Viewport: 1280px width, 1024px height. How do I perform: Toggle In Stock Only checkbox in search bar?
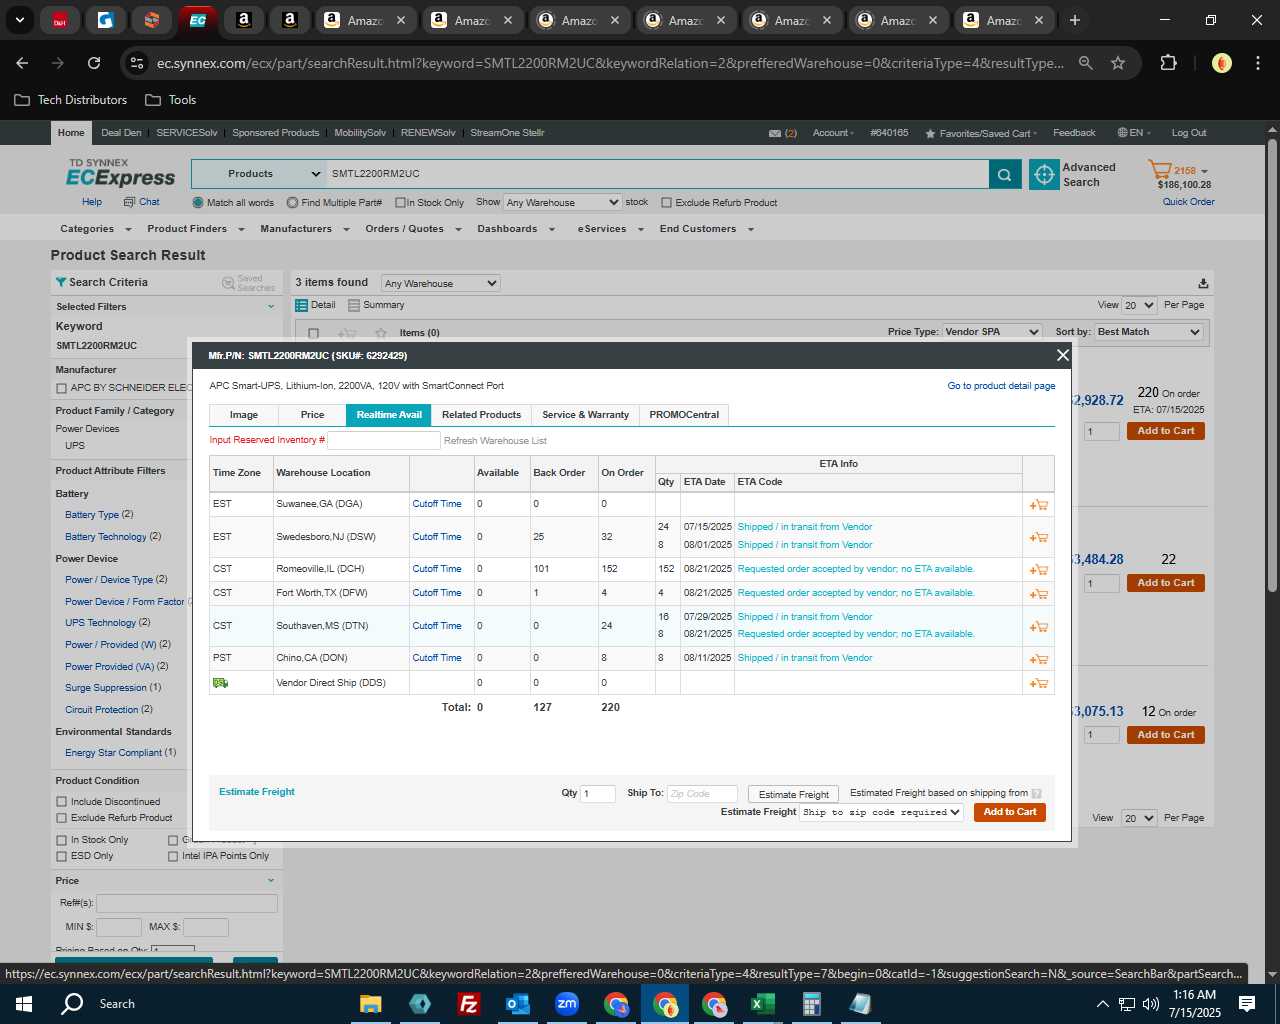[x=400, y=203]
